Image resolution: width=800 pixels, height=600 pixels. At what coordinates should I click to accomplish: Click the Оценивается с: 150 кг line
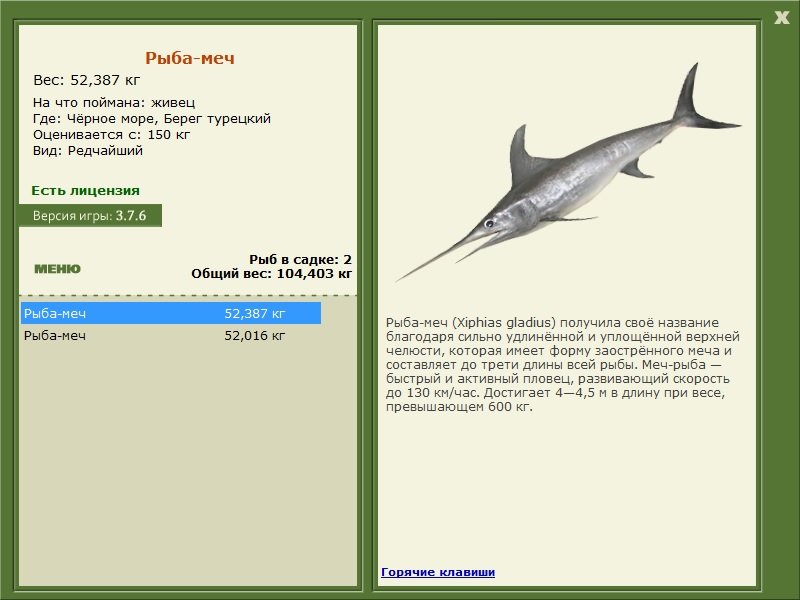click(x=111, y=135)
